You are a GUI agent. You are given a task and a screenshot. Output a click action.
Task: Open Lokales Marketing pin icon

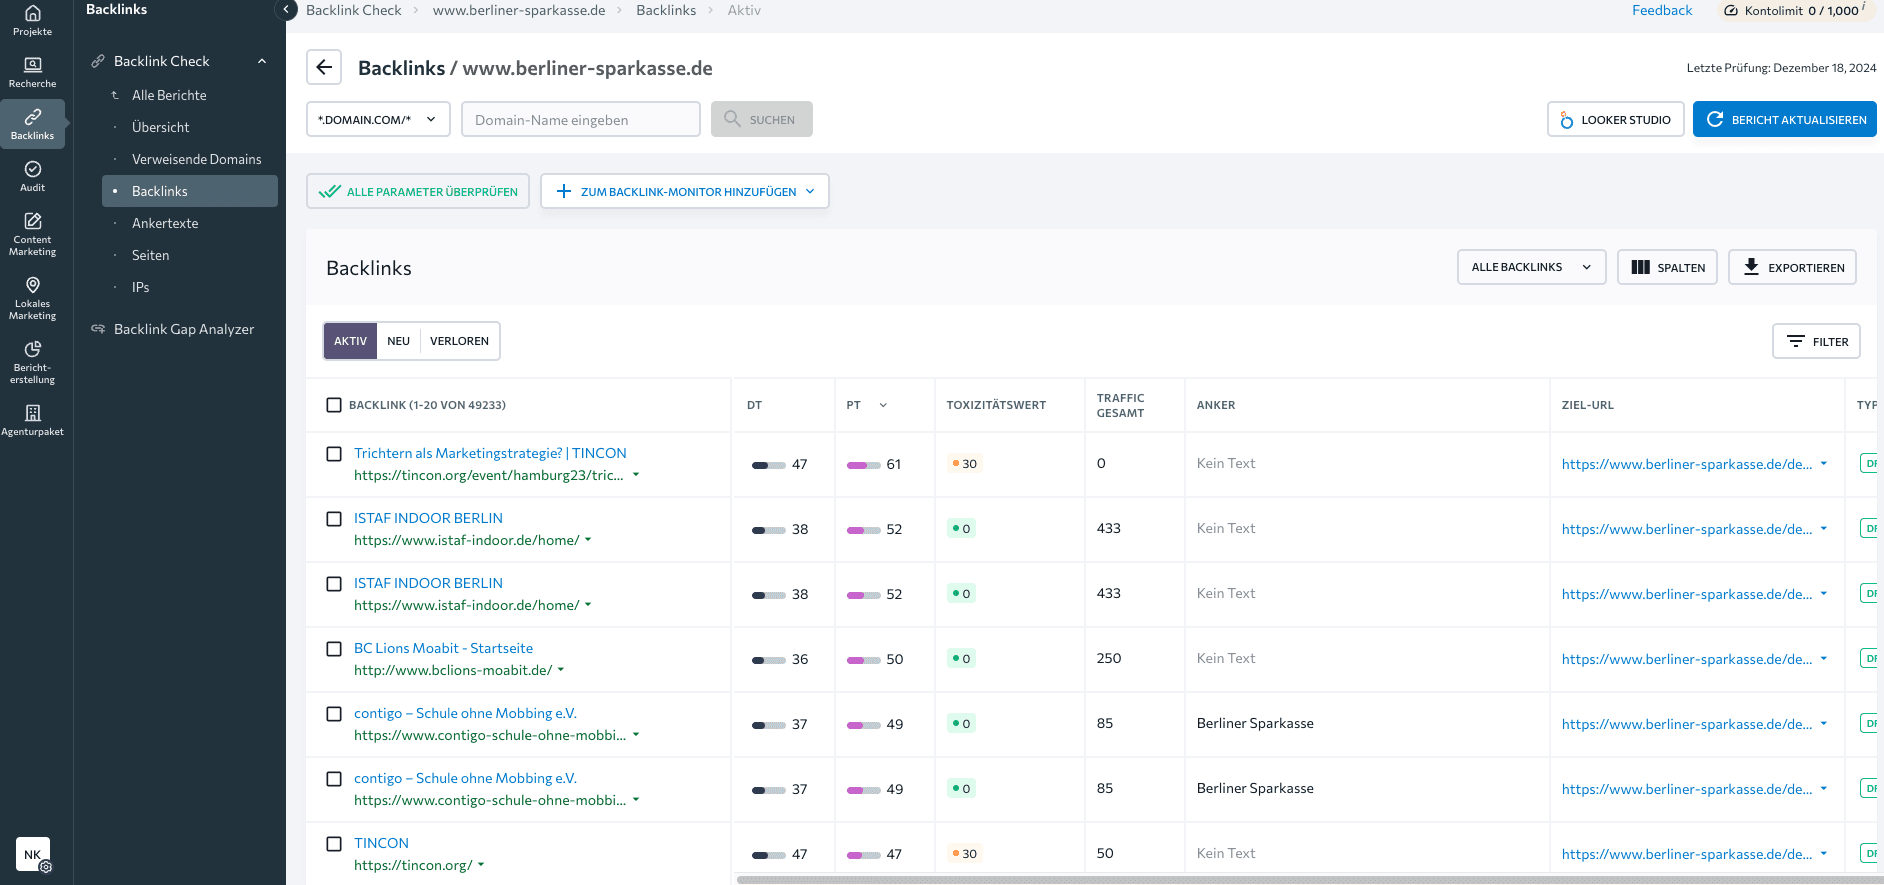click(33, 285)
